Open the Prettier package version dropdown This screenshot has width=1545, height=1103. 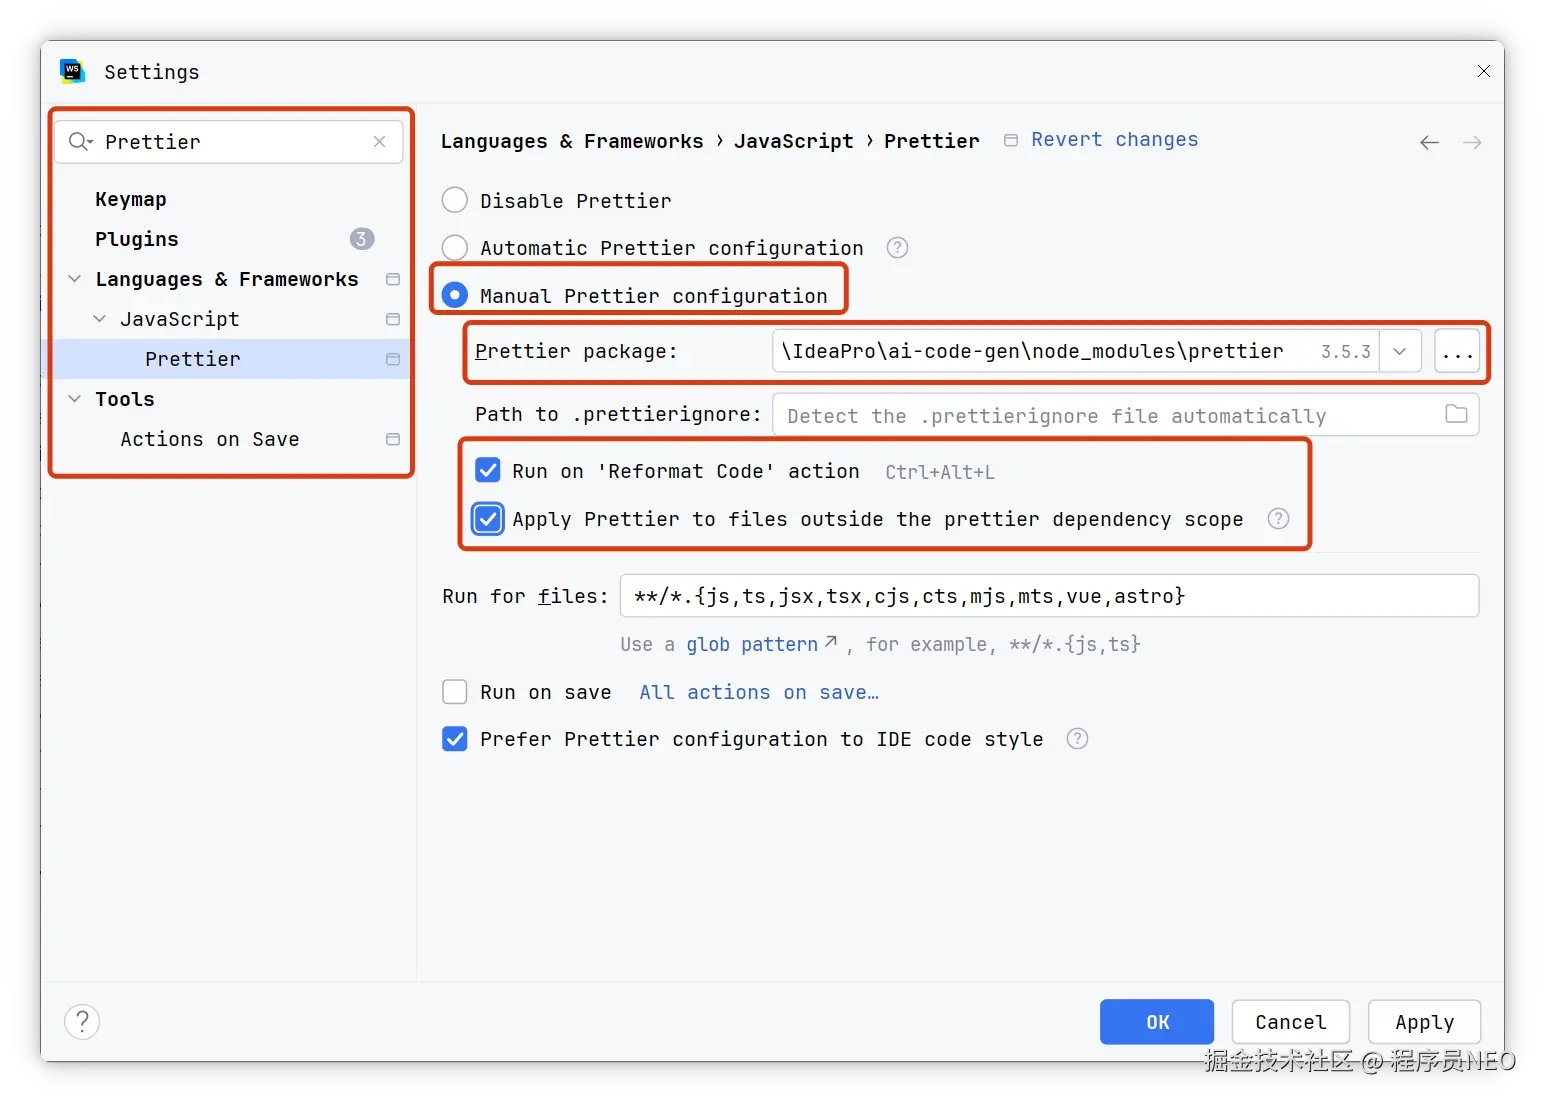1399,351
